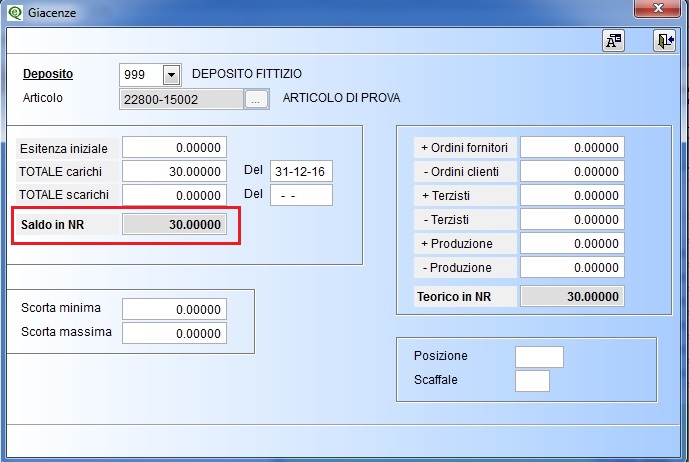The height and width of the screenshot is (462, 689).
Task: Click the exit door icon
Action: click(x=665, y=40)
